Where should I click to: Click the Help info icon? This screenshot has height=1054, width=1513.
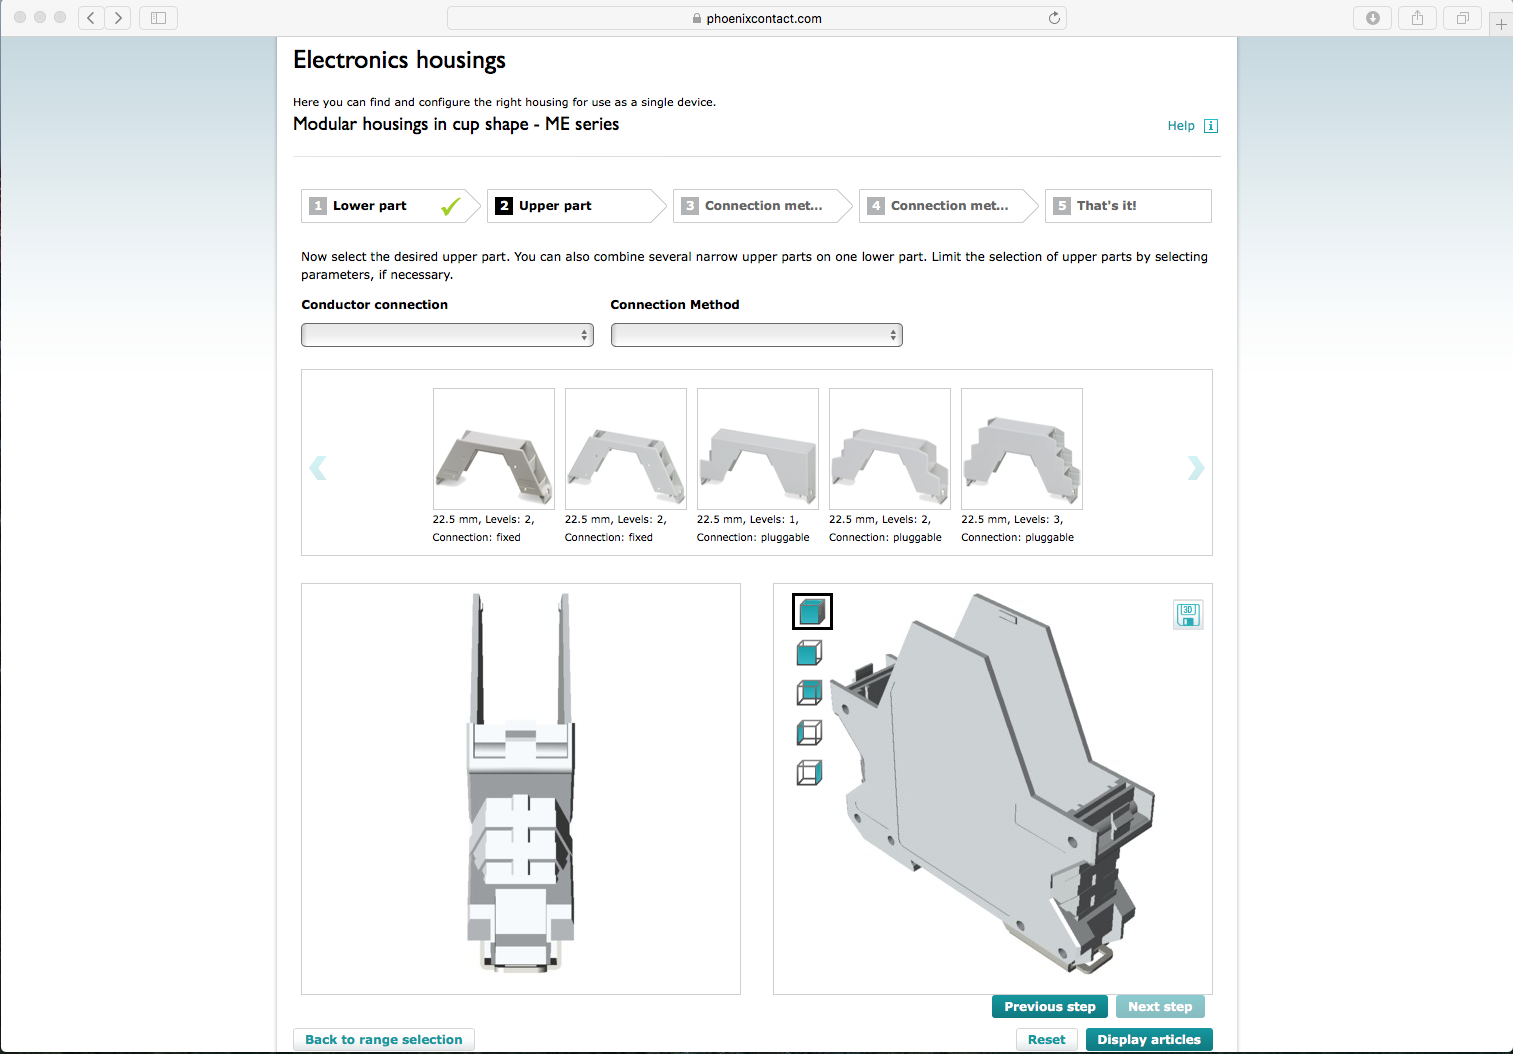point(1211,126)
